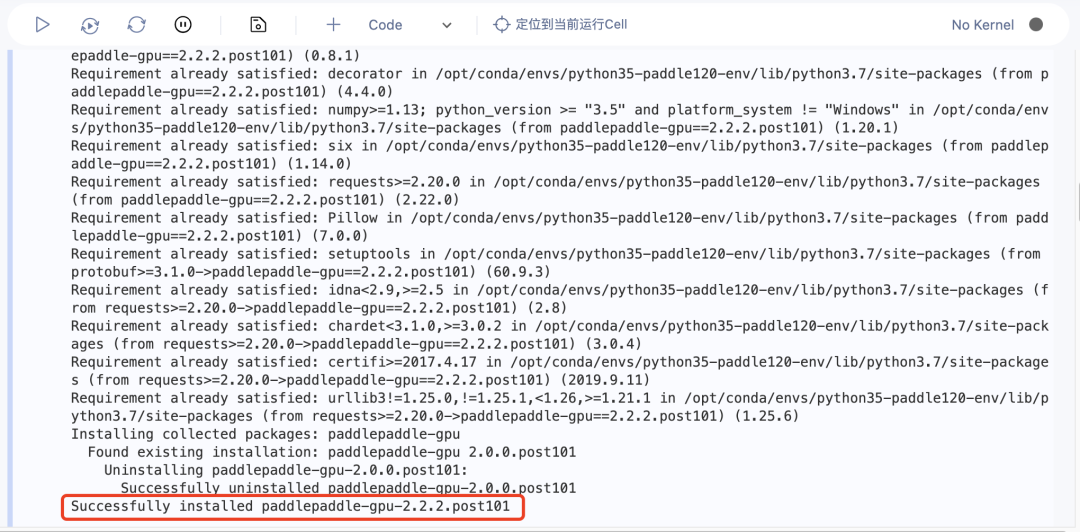Click the '(1.25.6)' urllib3 version text
Viewport: 1080px width, 532px height.
point(766,416)
